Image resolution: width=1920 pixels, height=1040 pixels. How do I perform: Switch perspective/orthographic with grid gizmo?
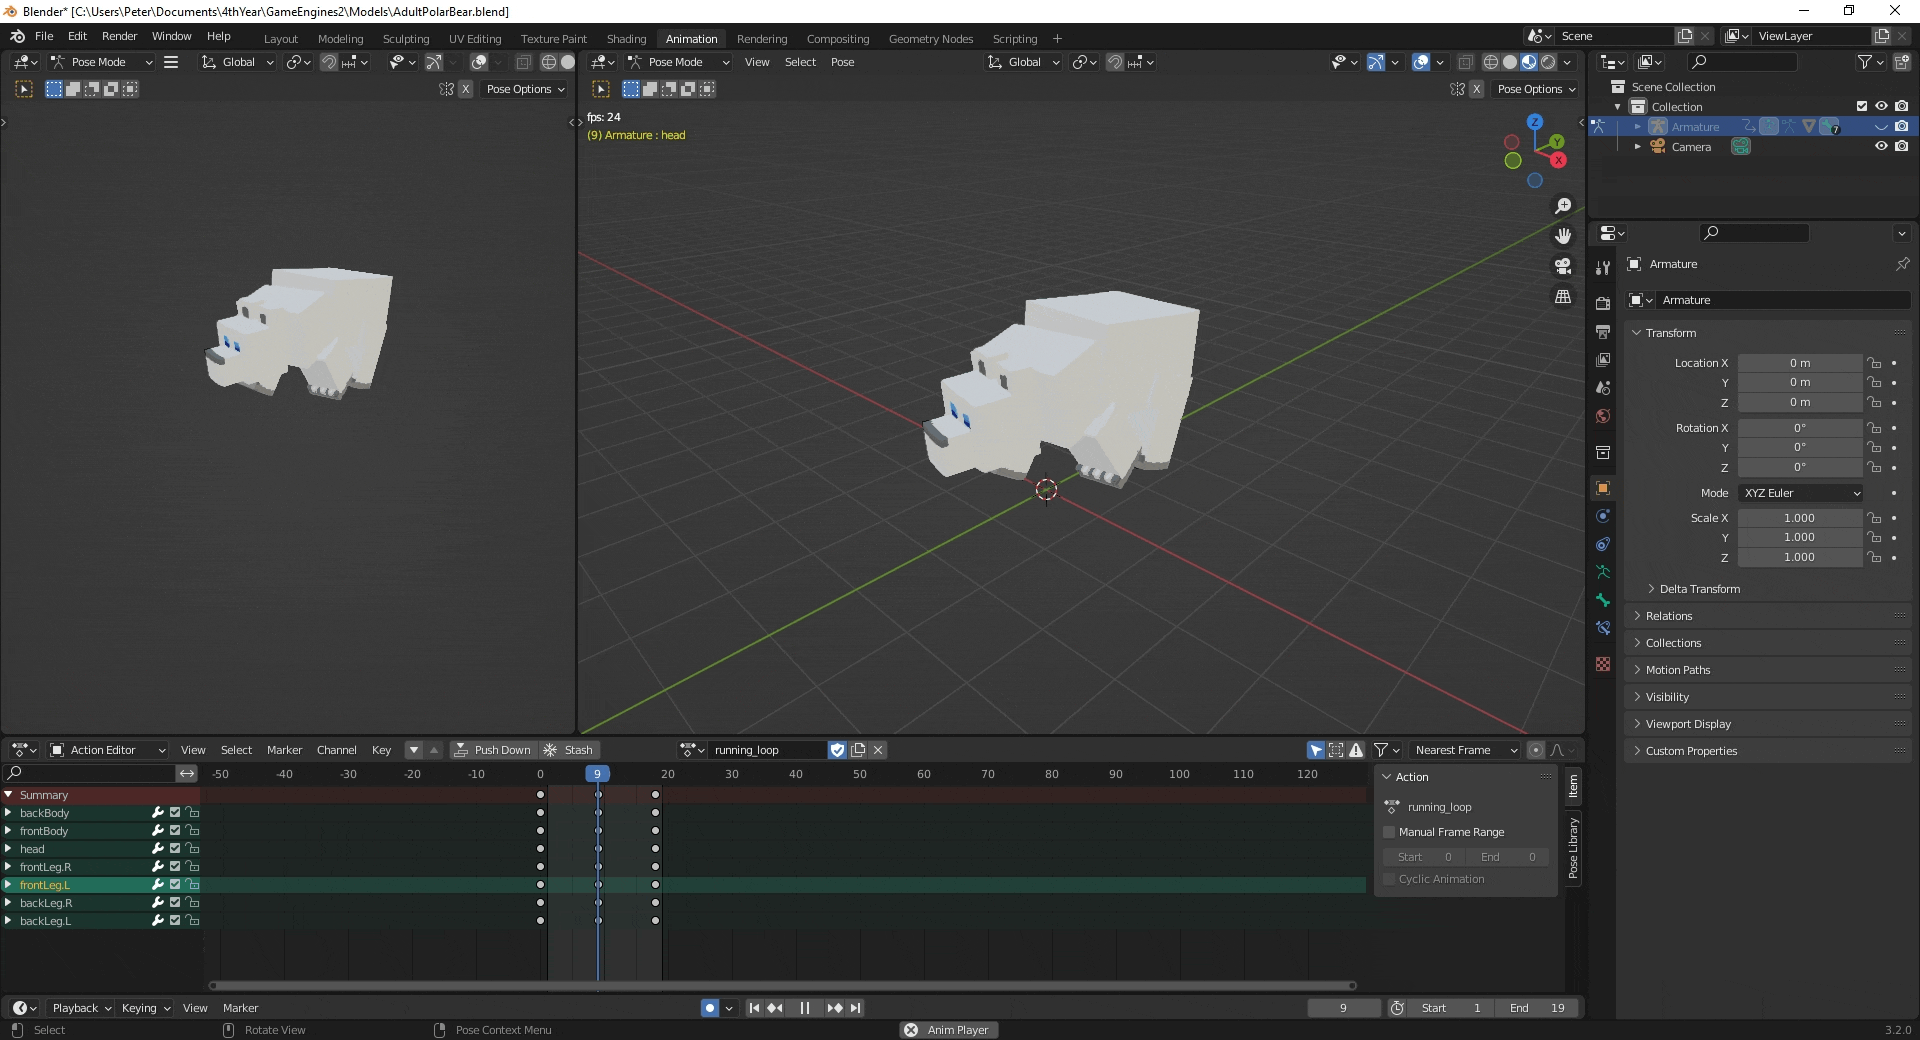1562,297
